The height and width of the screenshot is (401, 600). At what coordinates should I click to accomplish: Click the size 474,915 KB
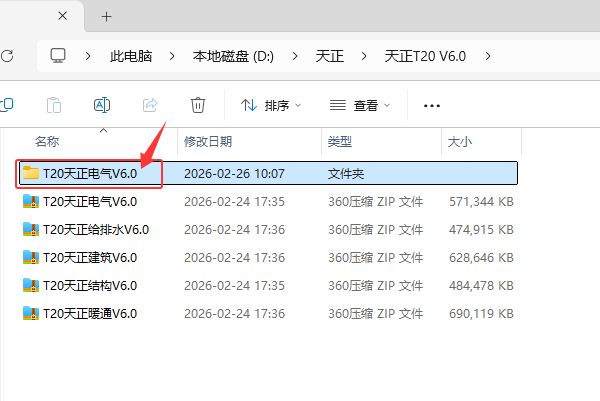coord(481,230)
